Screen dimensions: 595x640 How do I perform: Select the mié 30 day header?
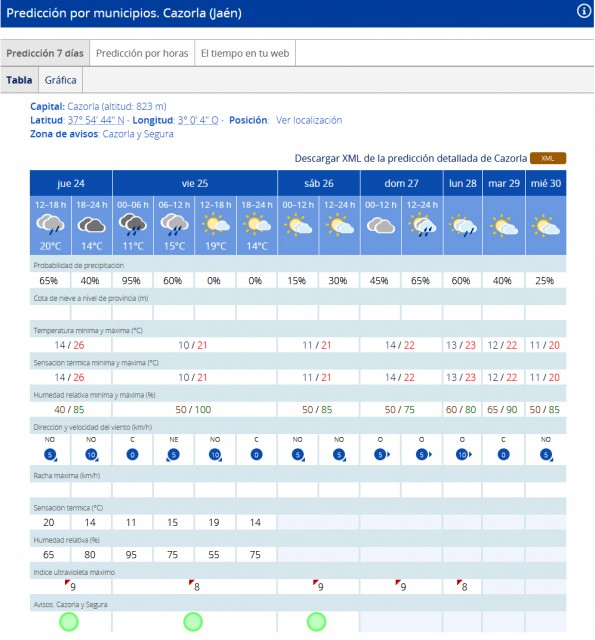coord(546,183)
